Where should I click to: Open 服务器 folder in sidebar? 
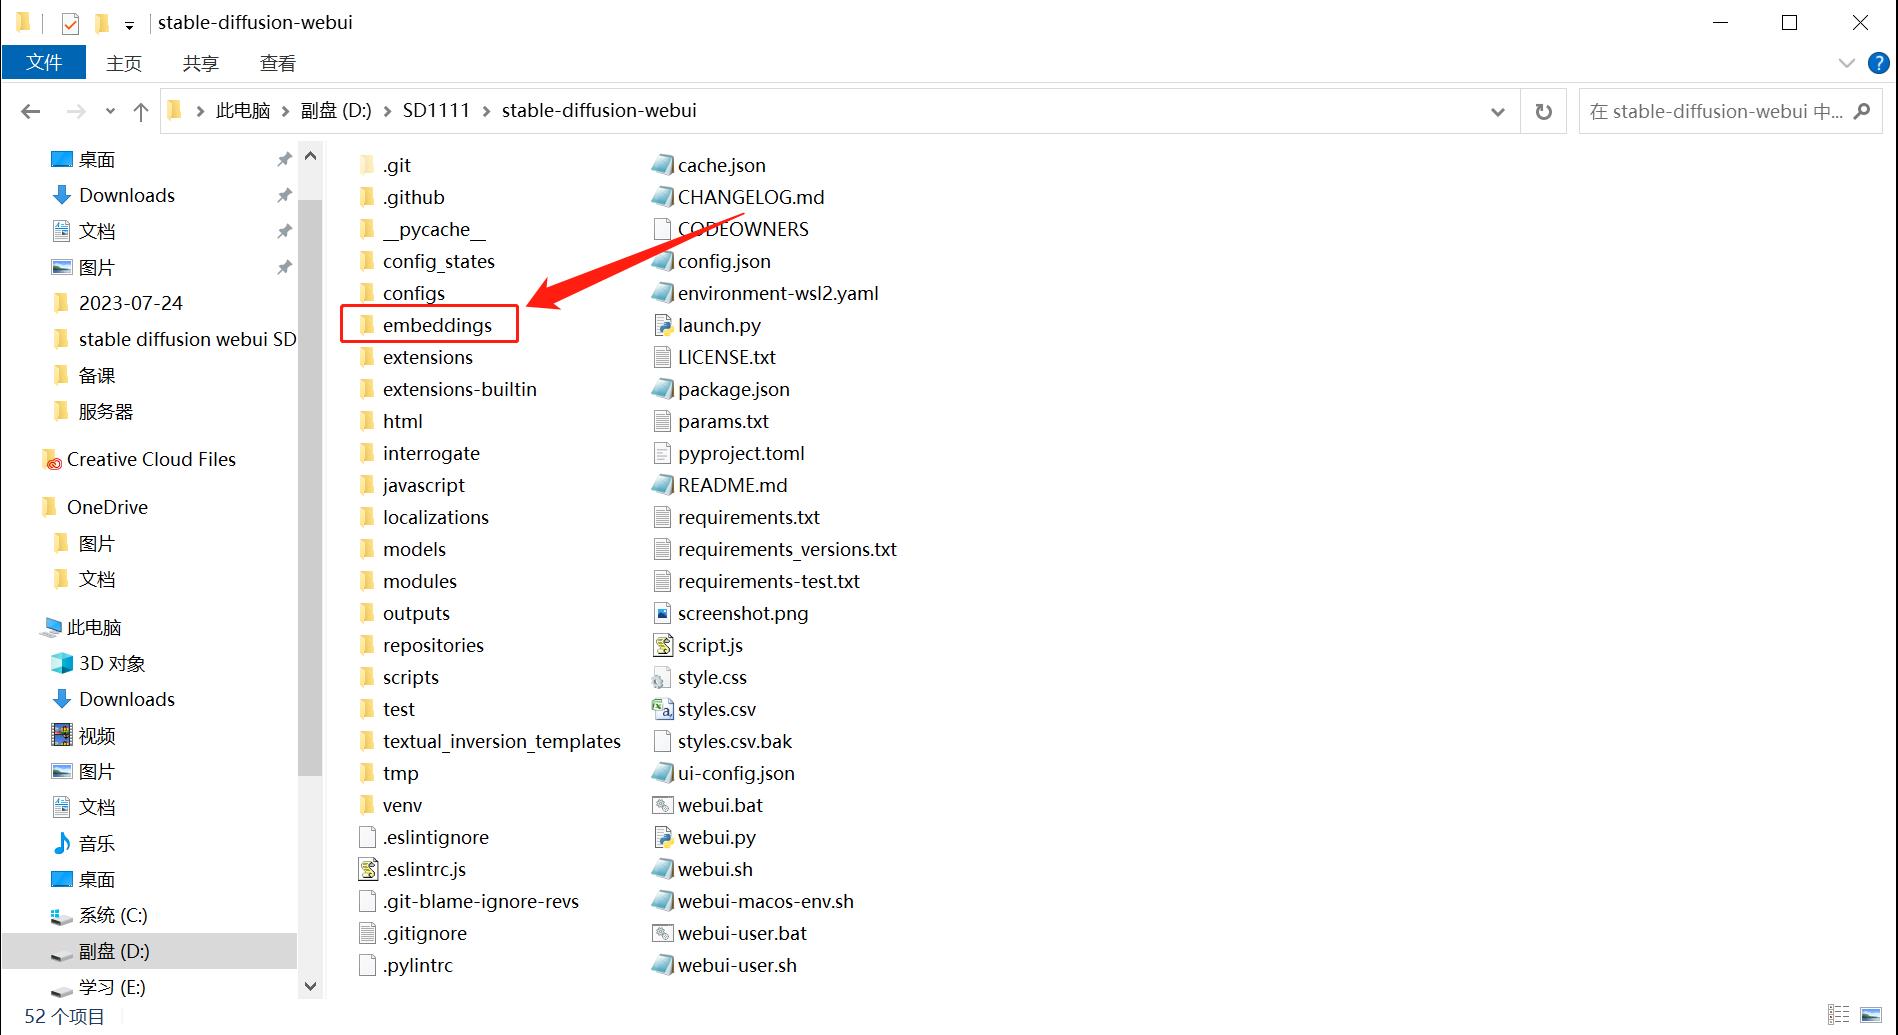[106, 411]
